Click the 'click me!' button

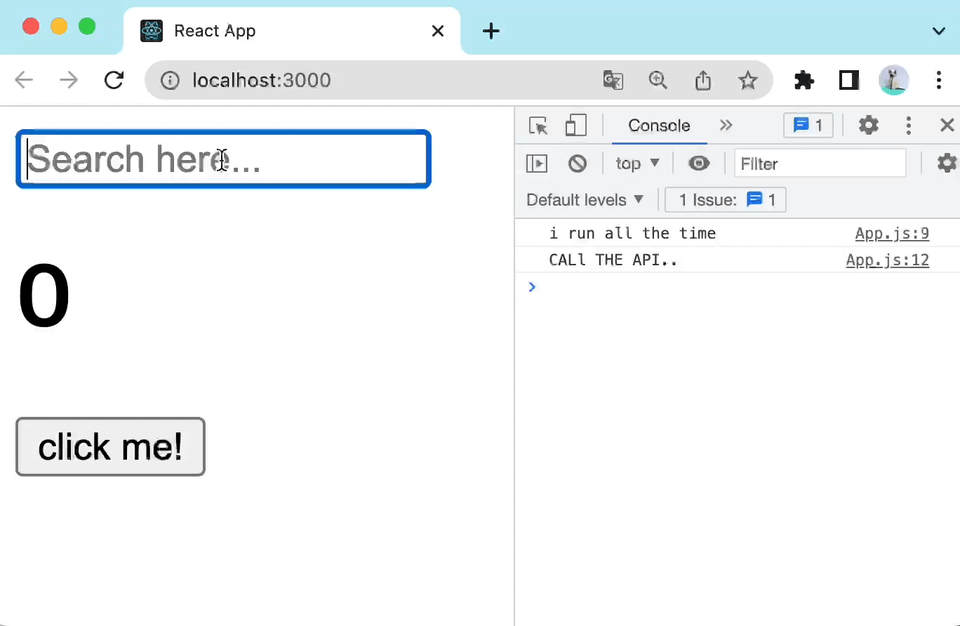tap(110, 447)
